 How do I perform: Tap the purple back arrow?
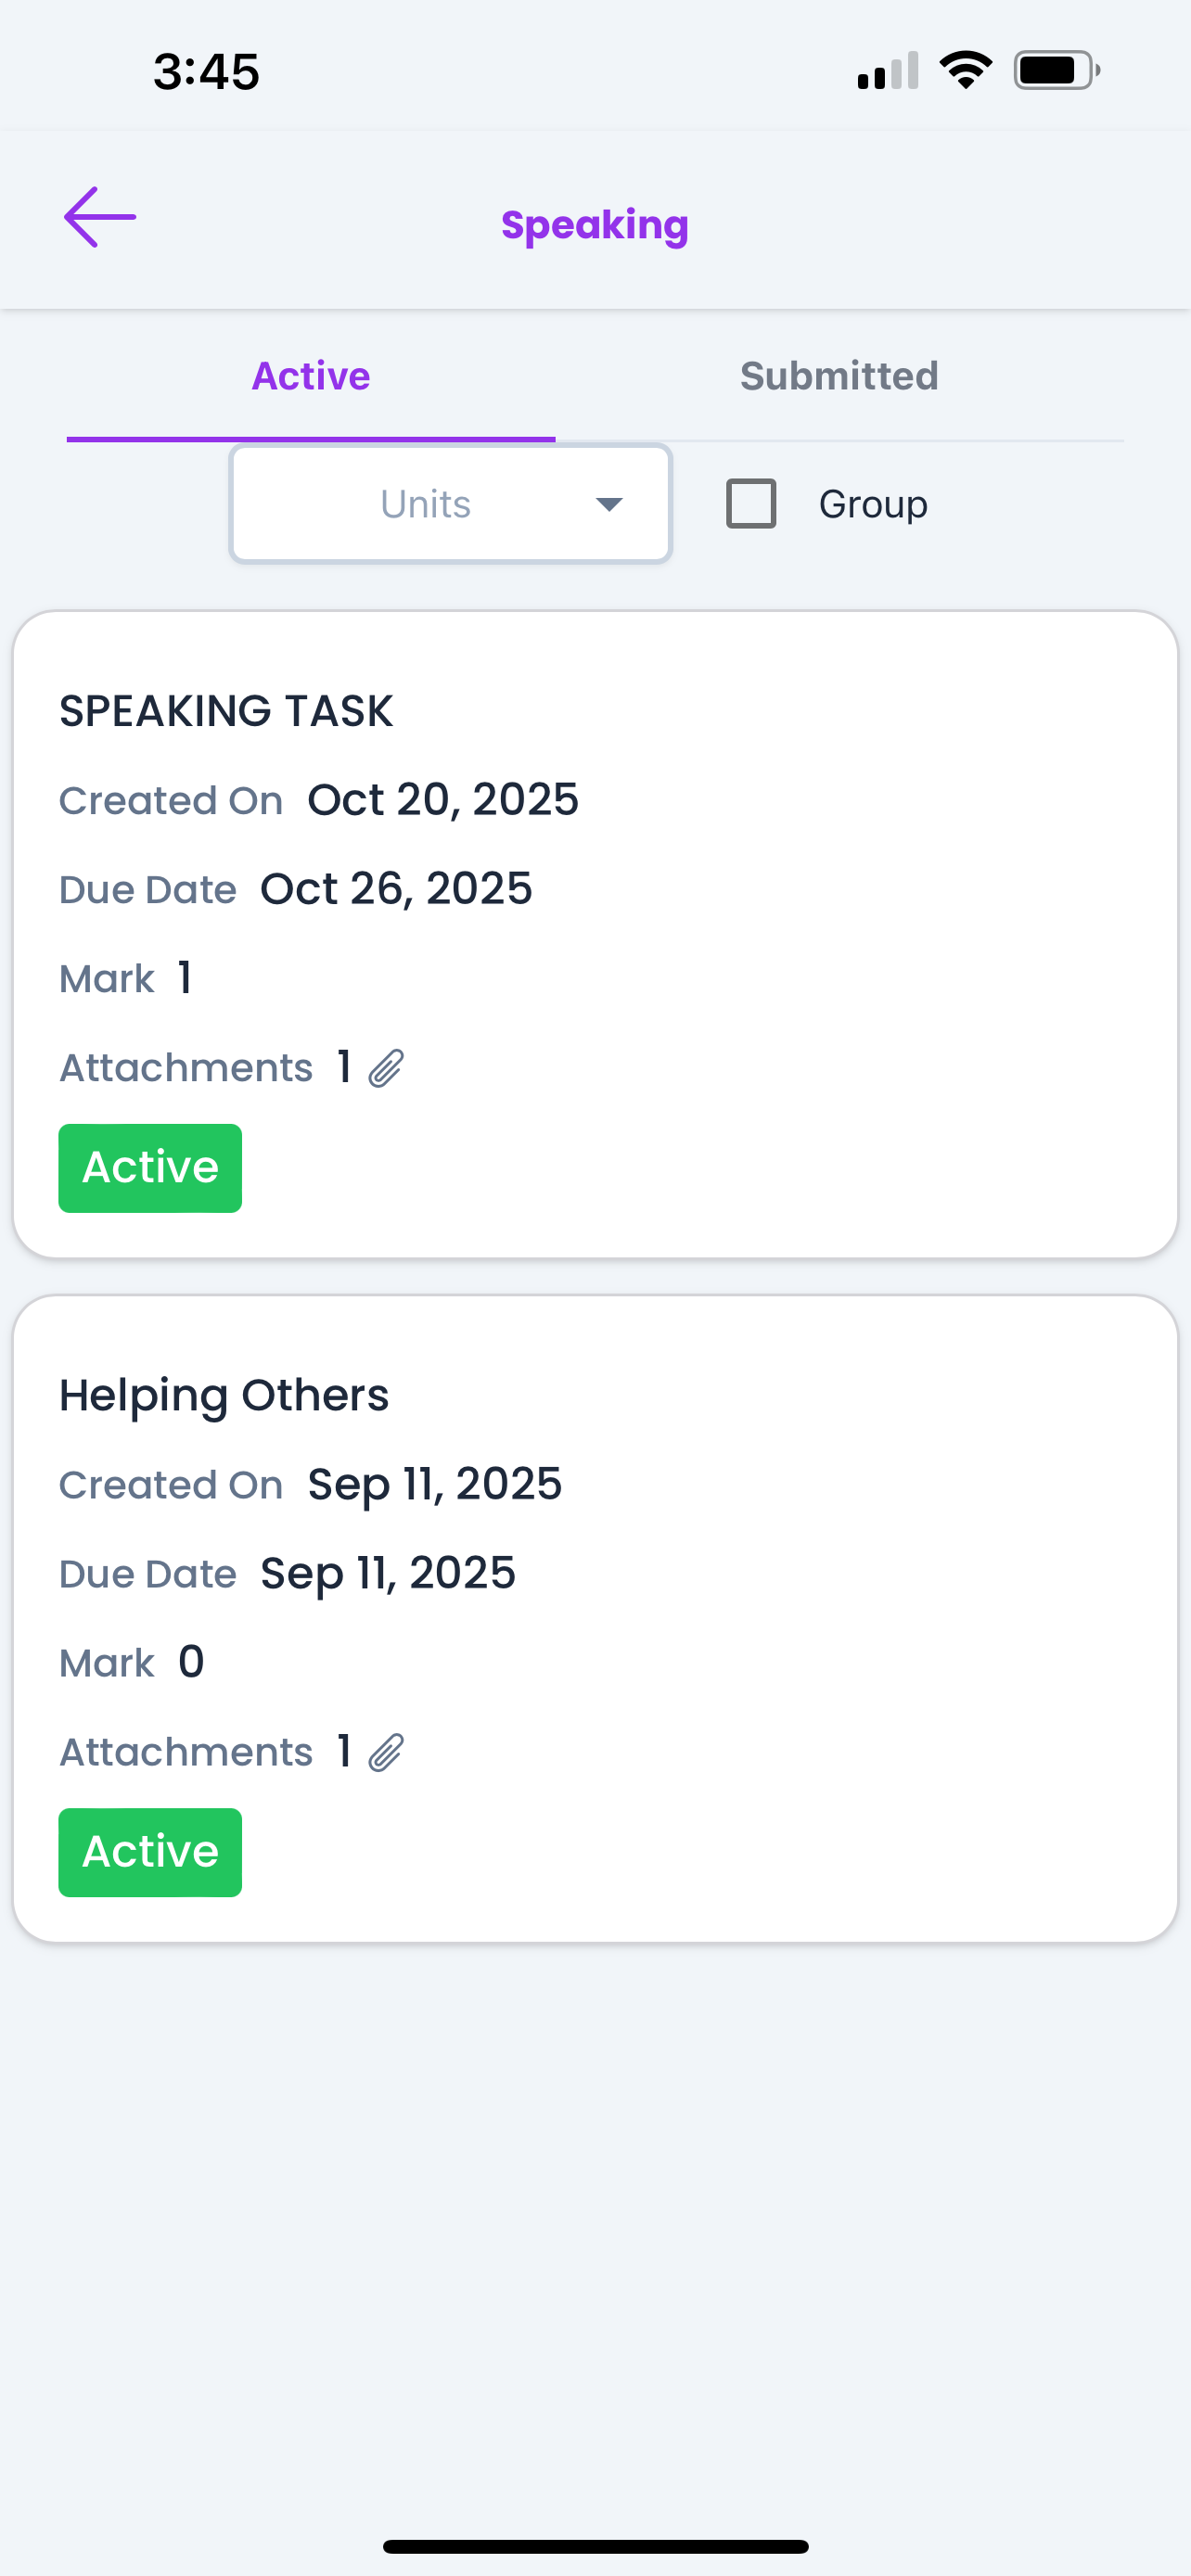point(100,217)
